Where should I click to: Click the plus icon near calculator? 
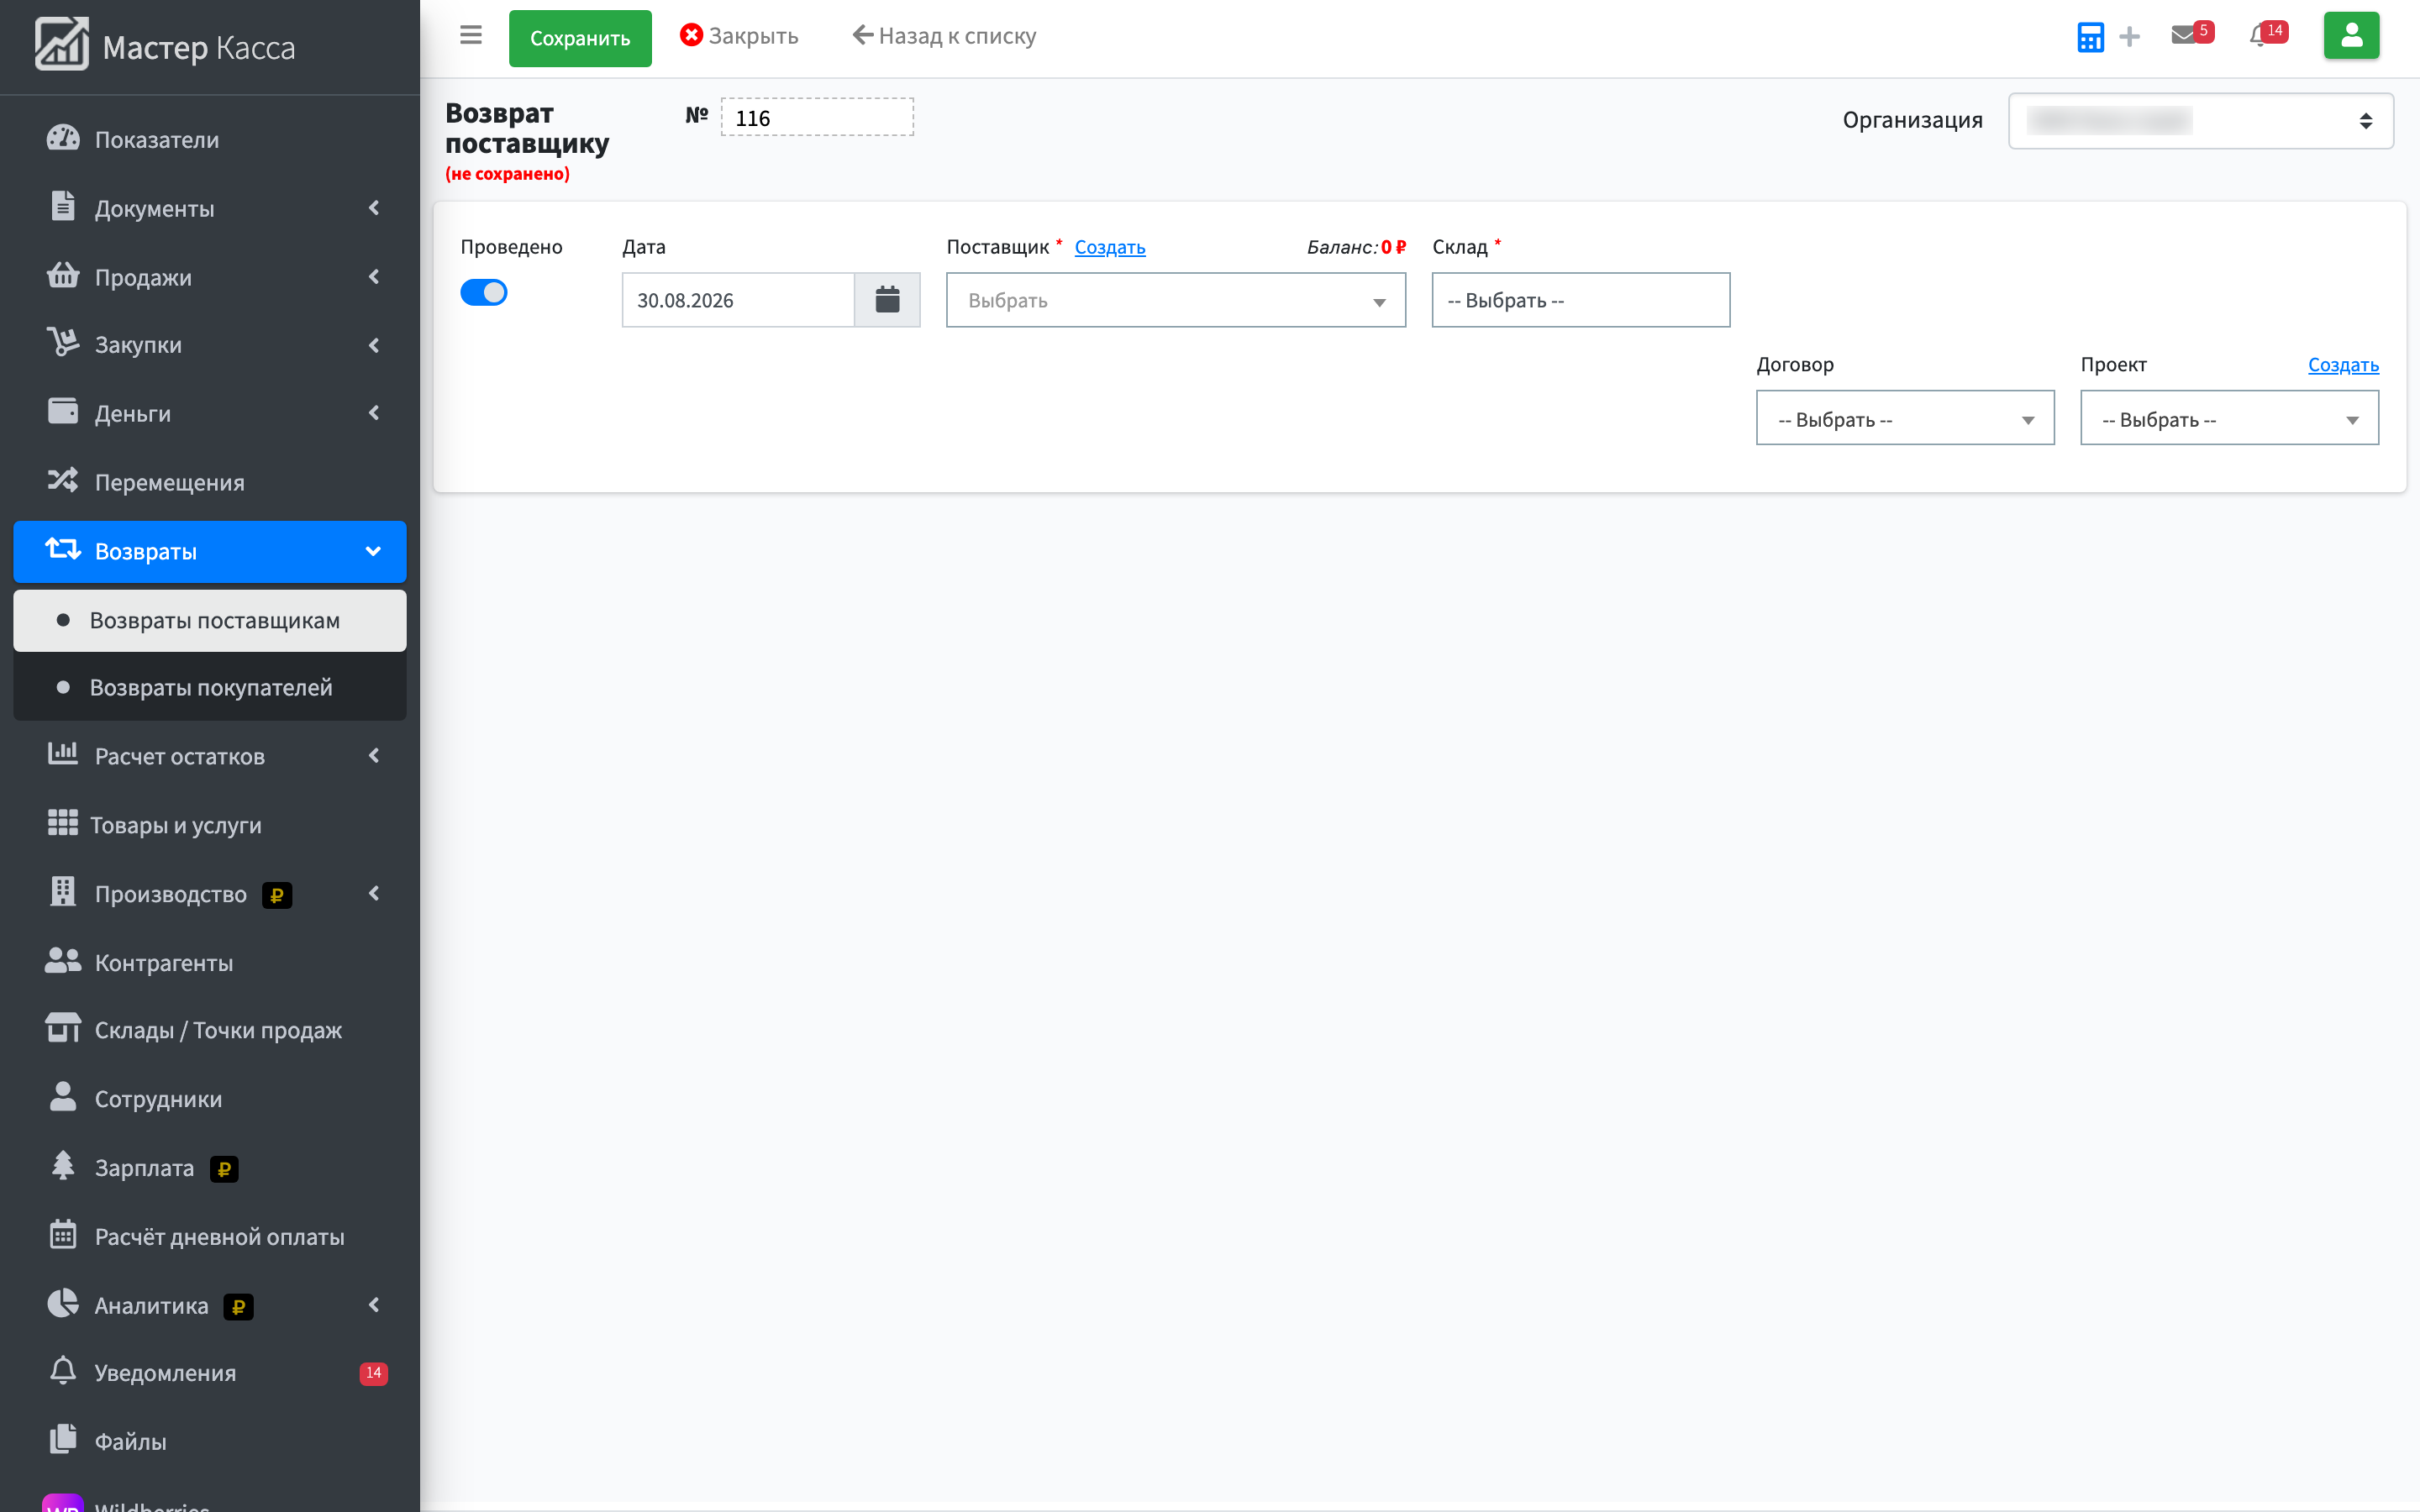pos(2130,37)
